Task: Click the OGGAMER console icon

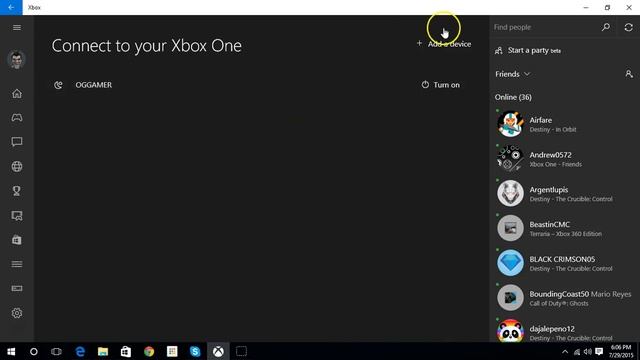Action: [x=58, y=85]
